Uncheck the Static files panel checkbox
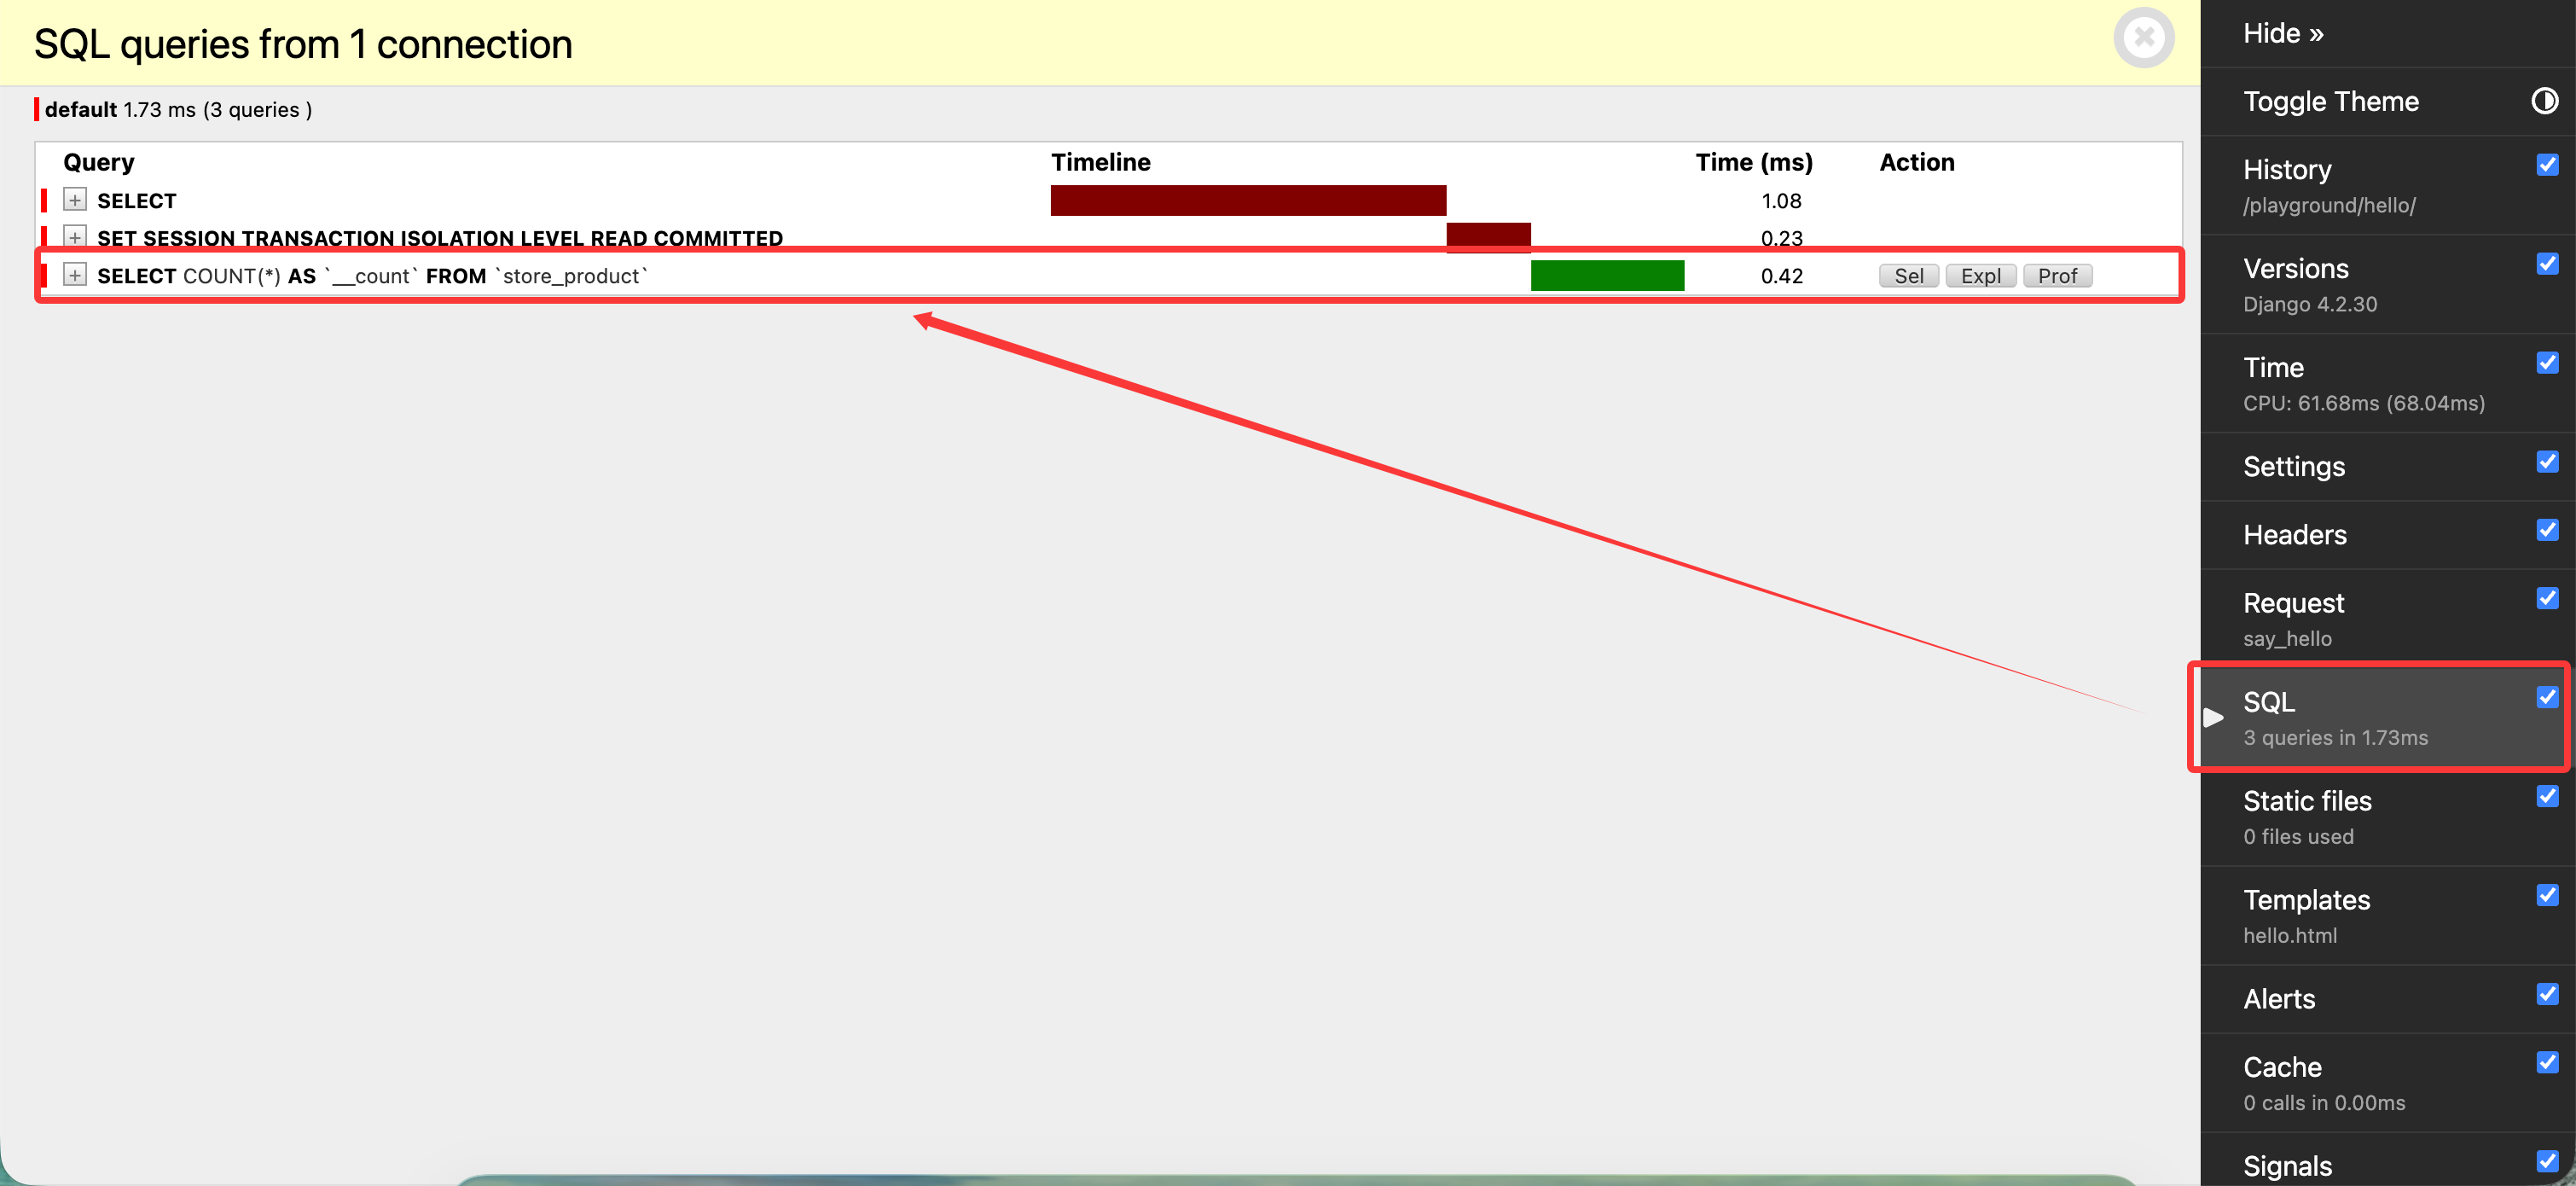 point(2547,795)
